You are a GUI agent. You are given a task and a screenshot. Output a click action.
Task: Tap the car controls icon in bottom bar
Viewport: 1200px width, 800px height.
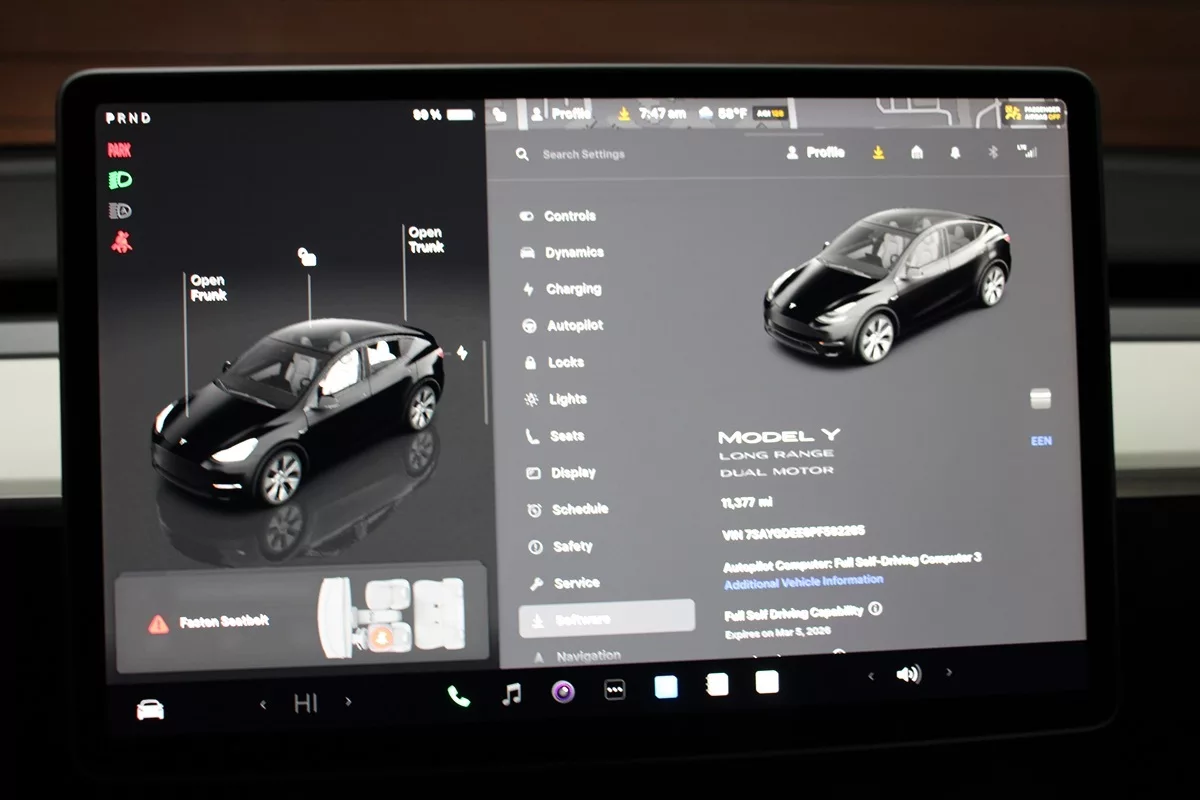click(150, 709)
